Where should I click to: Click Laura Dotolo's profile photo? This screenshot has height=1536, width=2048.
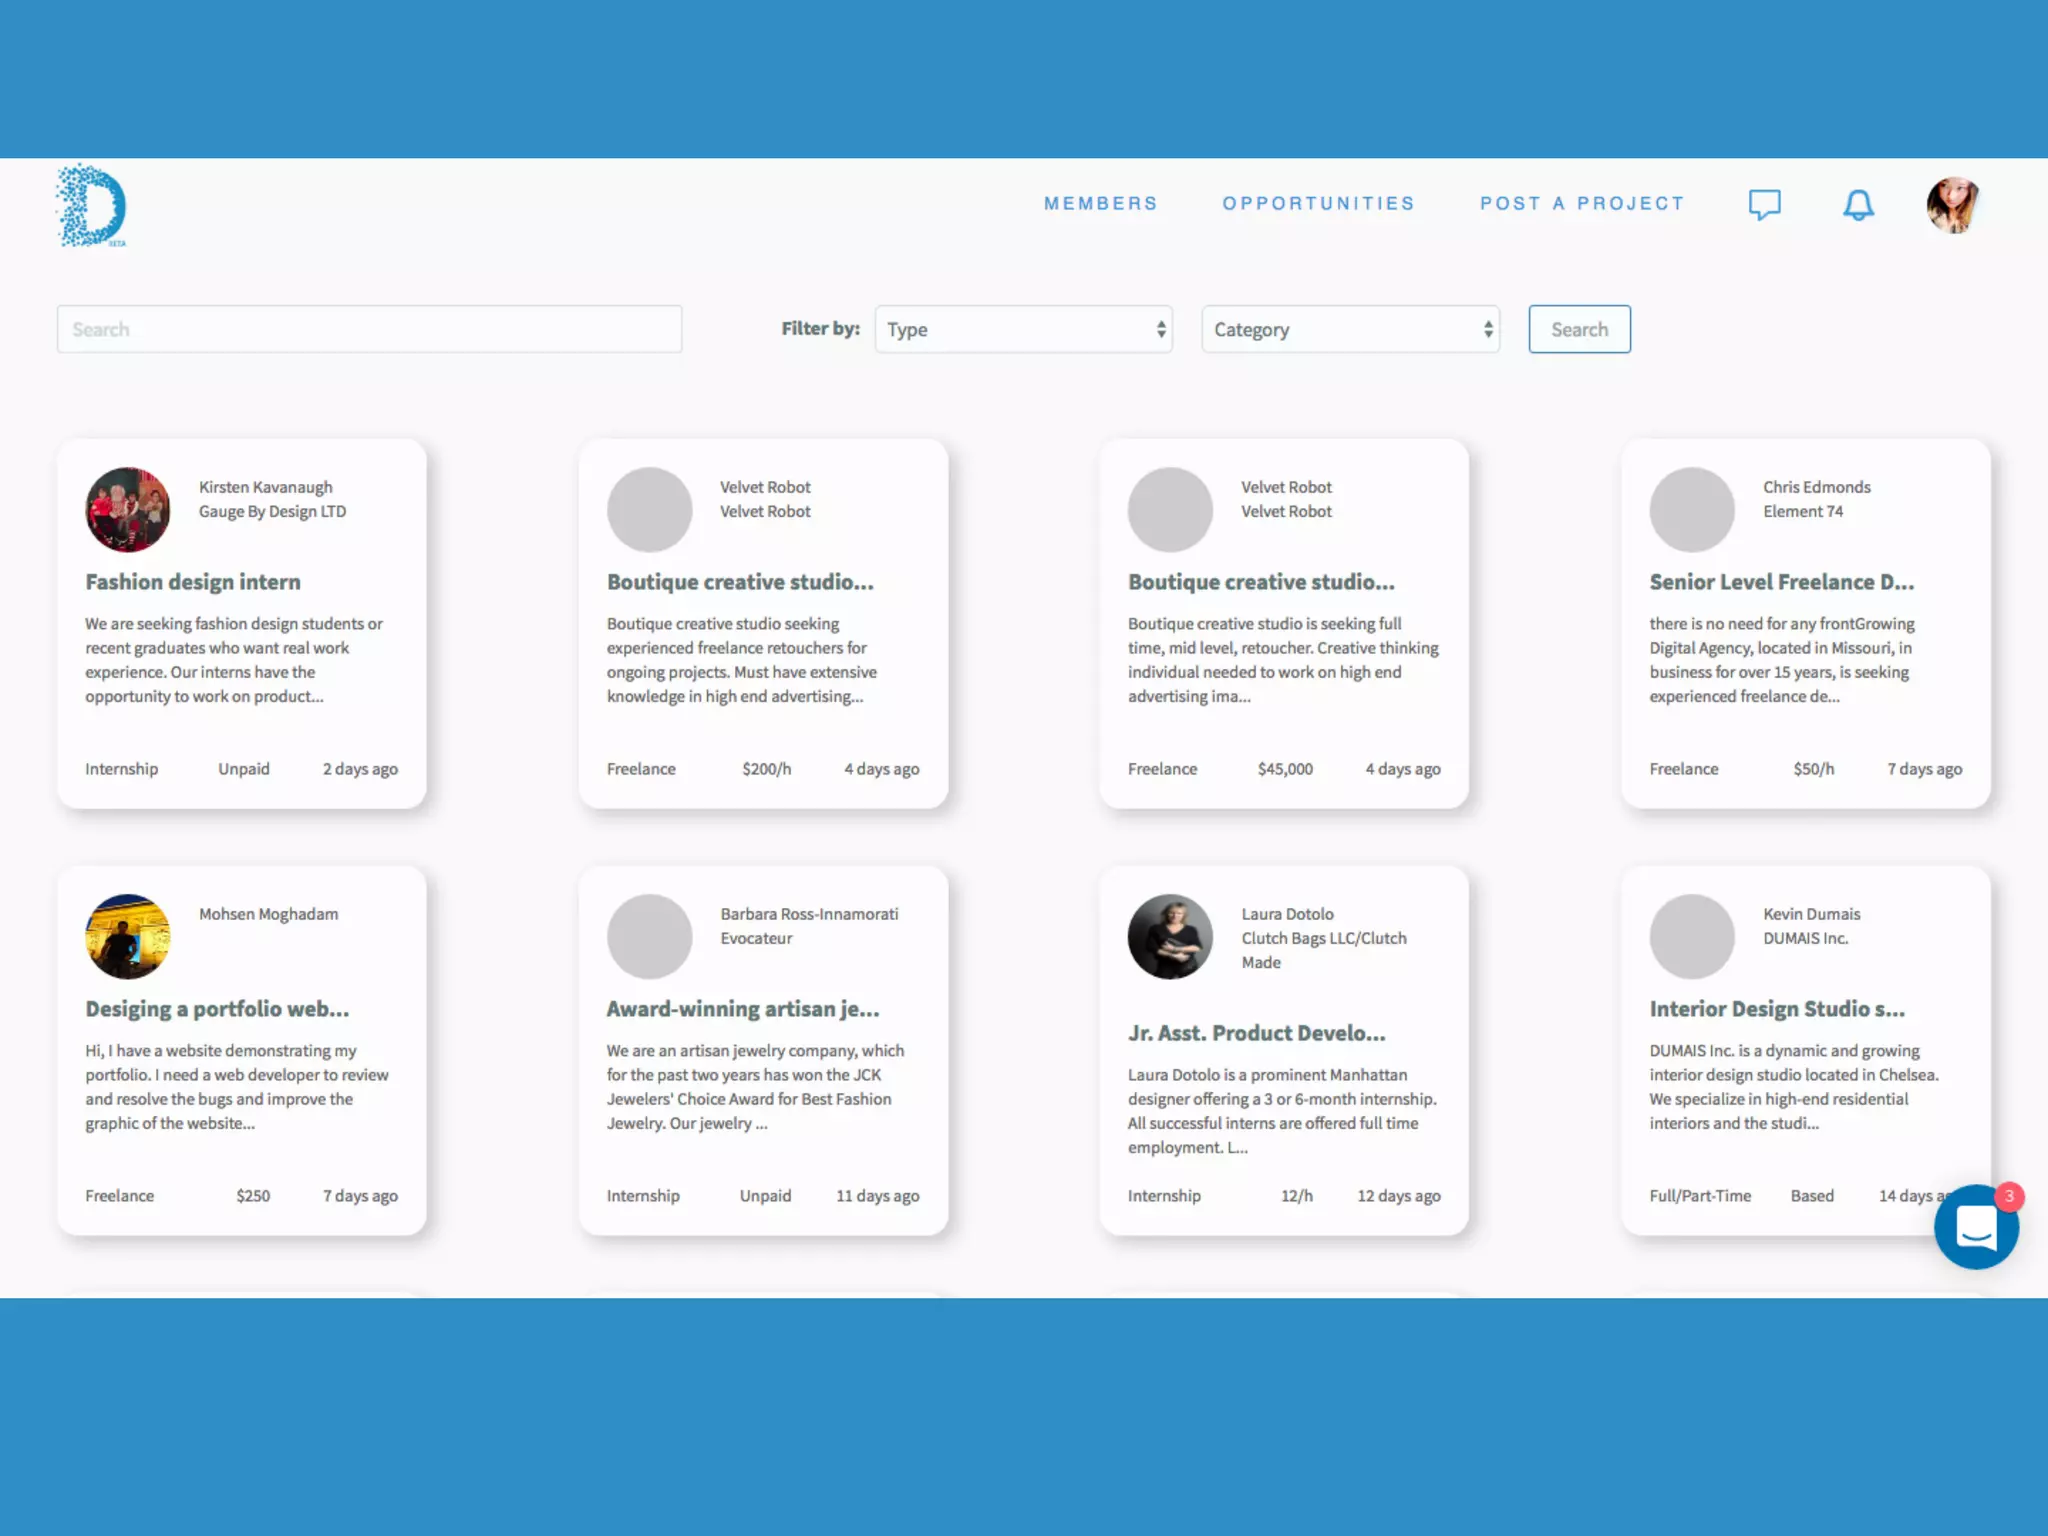point(1170,936)
